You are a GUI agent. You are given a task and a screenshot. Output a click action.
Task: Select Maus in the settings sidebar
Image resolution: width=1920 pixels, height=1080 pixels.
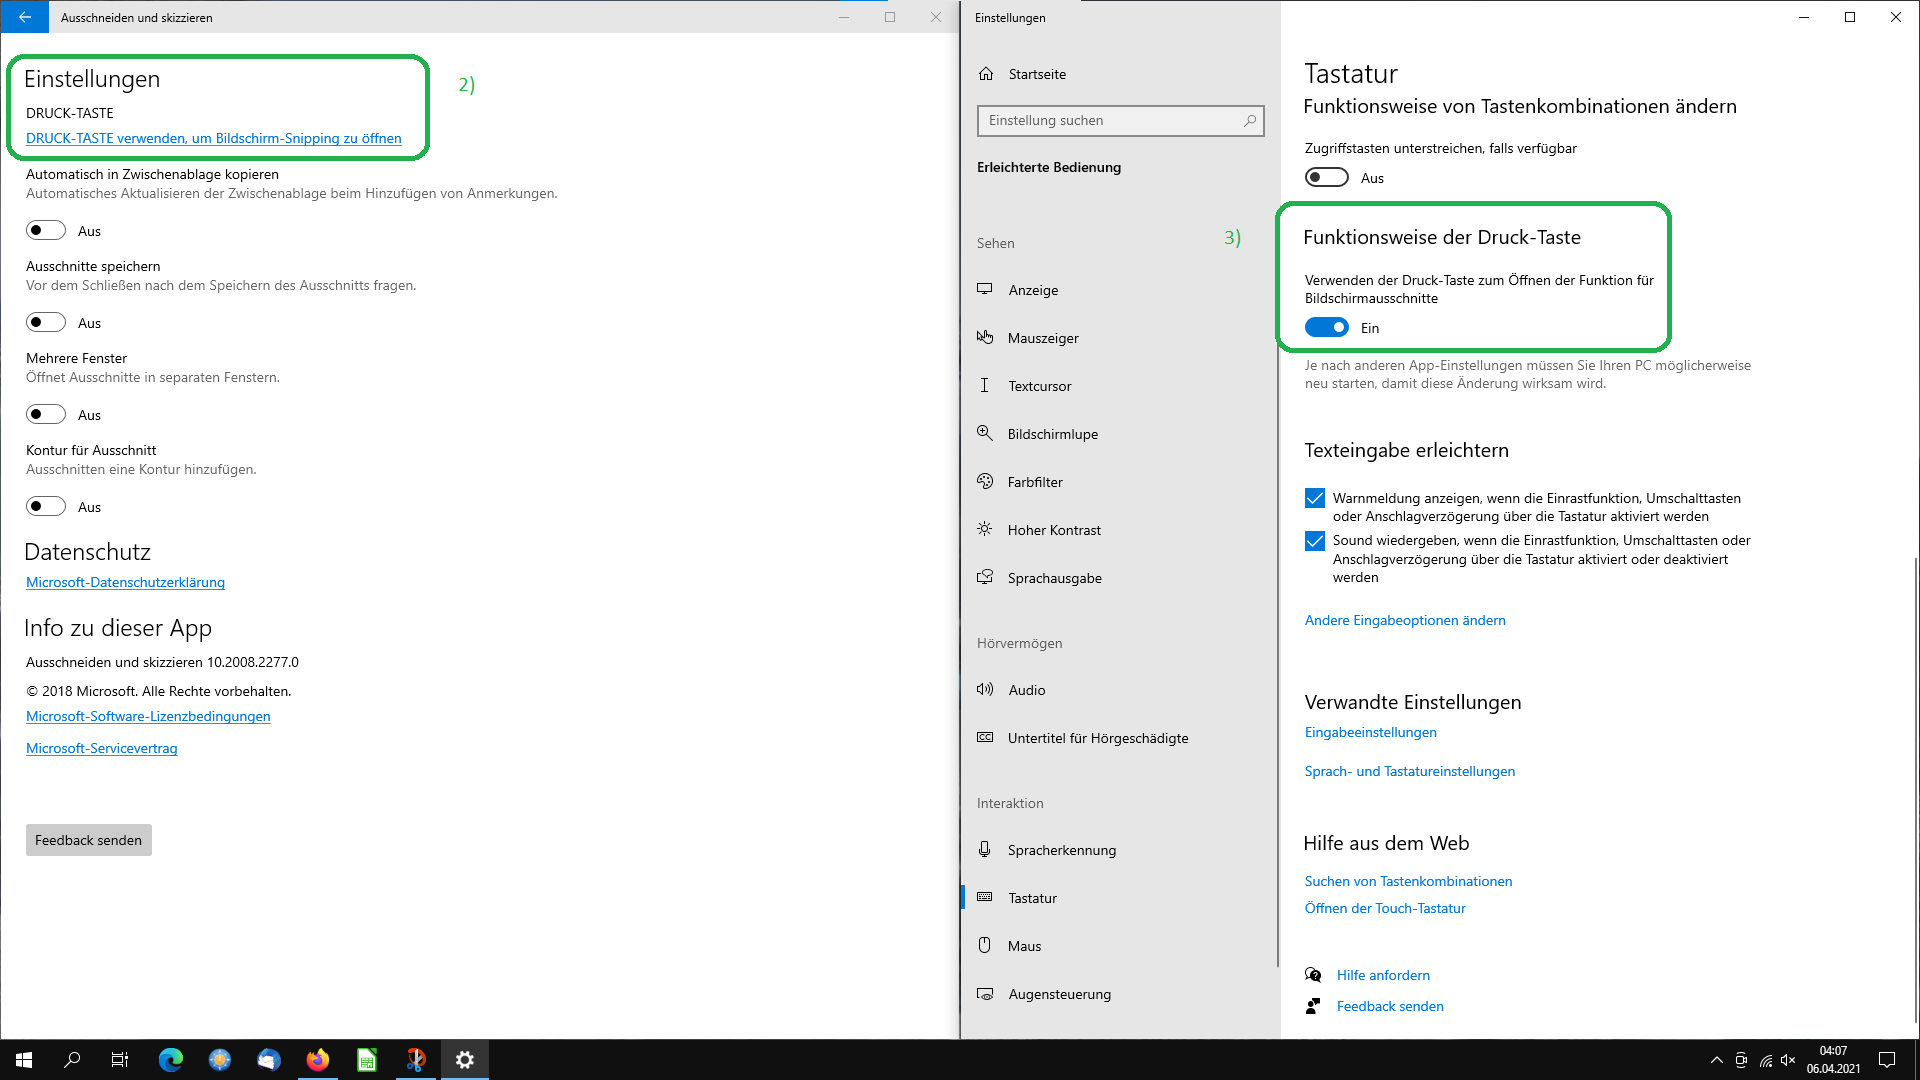coord(1024,946)
